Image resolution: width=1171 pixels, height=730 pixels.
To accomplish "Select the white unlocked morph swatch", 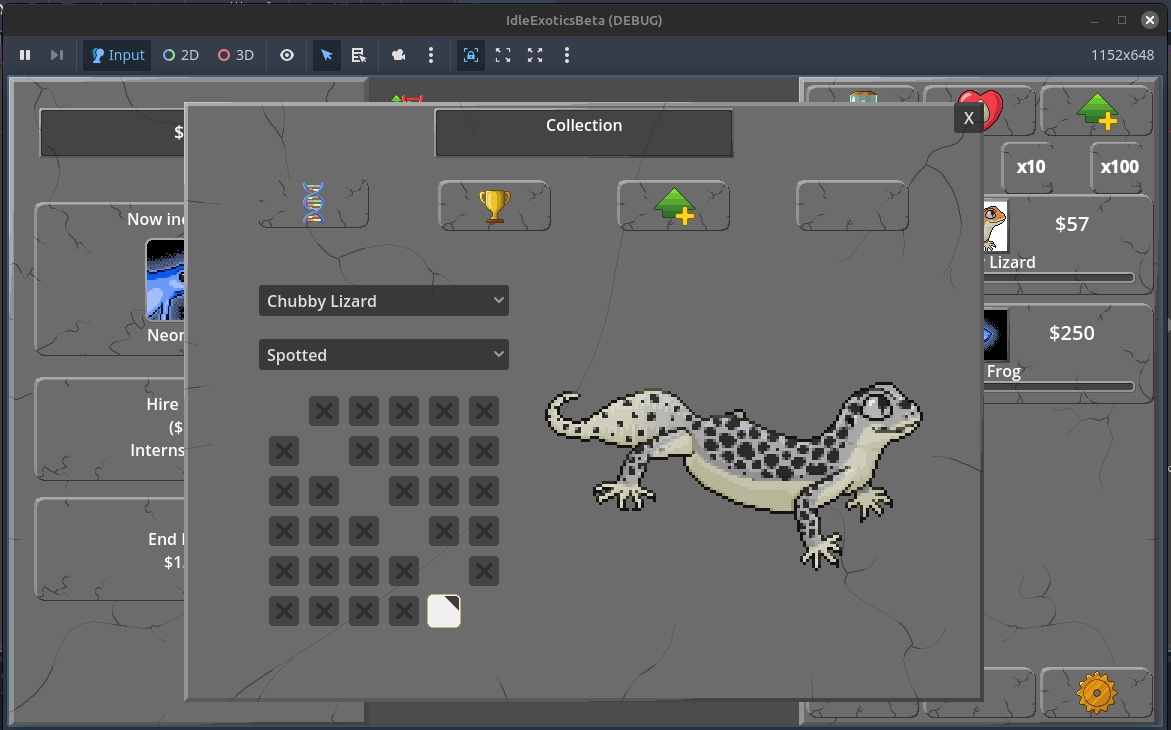I will pyautogui.click(x=444, y=611).
